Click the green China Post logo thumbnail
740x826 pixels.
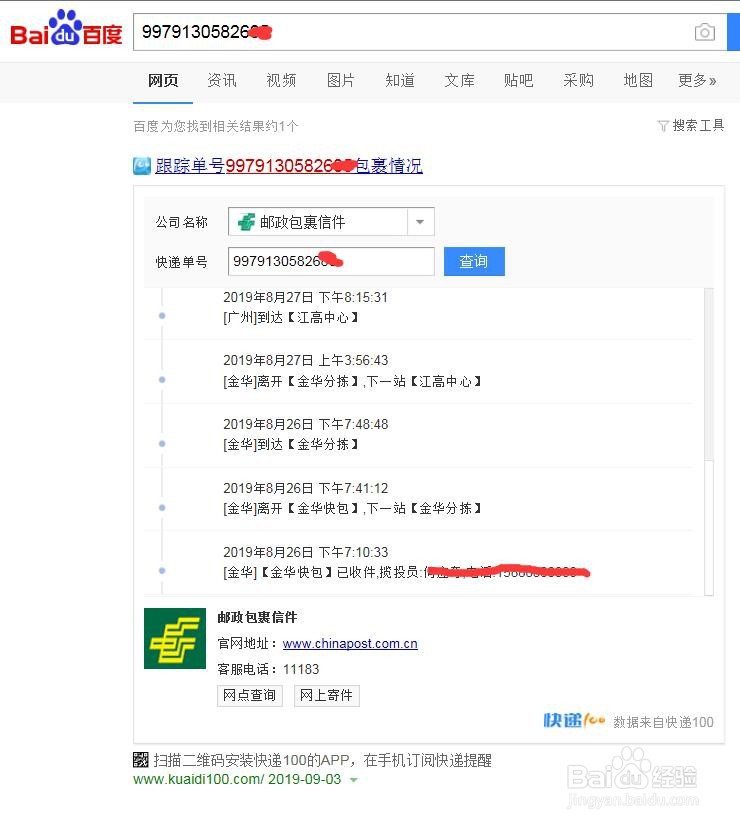click(175, 638)
